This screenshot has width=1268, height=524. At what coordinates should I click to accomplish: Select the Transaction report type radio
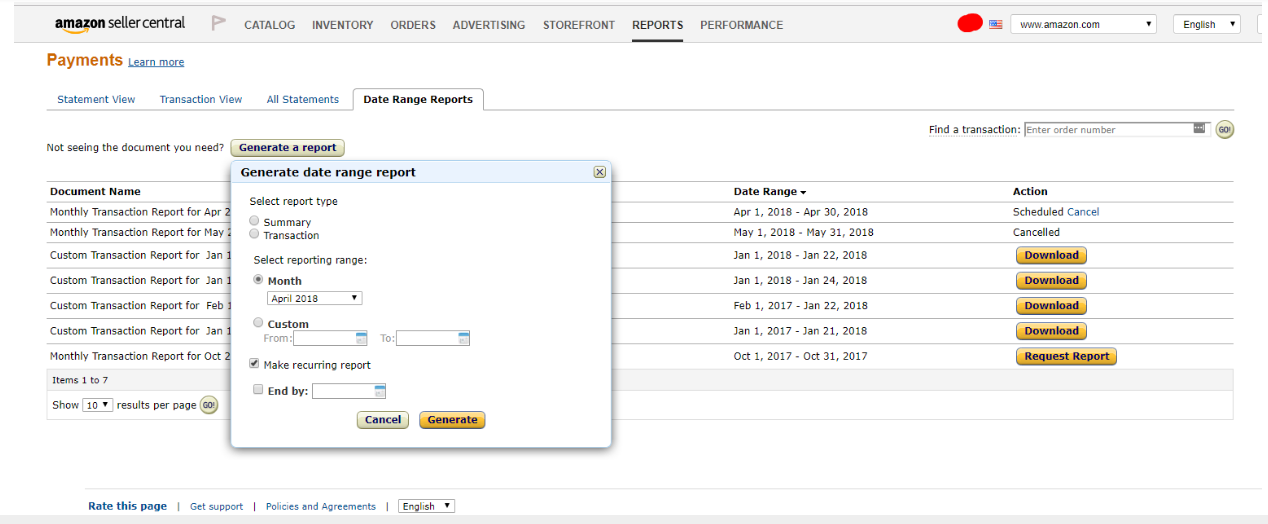tap(255, 234)
